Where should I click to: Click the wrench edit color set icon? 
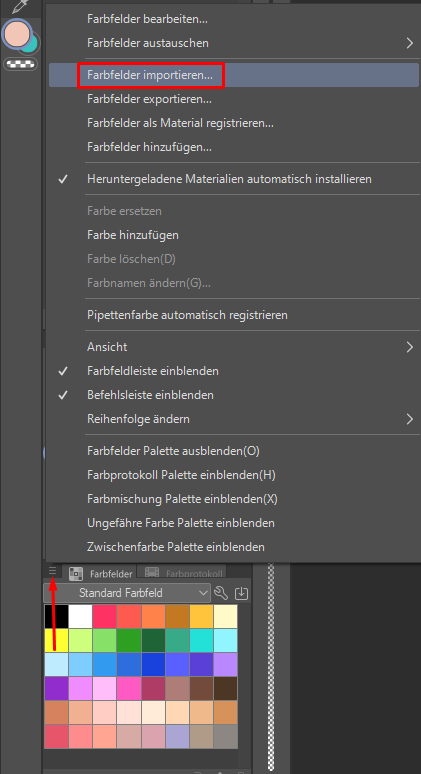[221, 593]
